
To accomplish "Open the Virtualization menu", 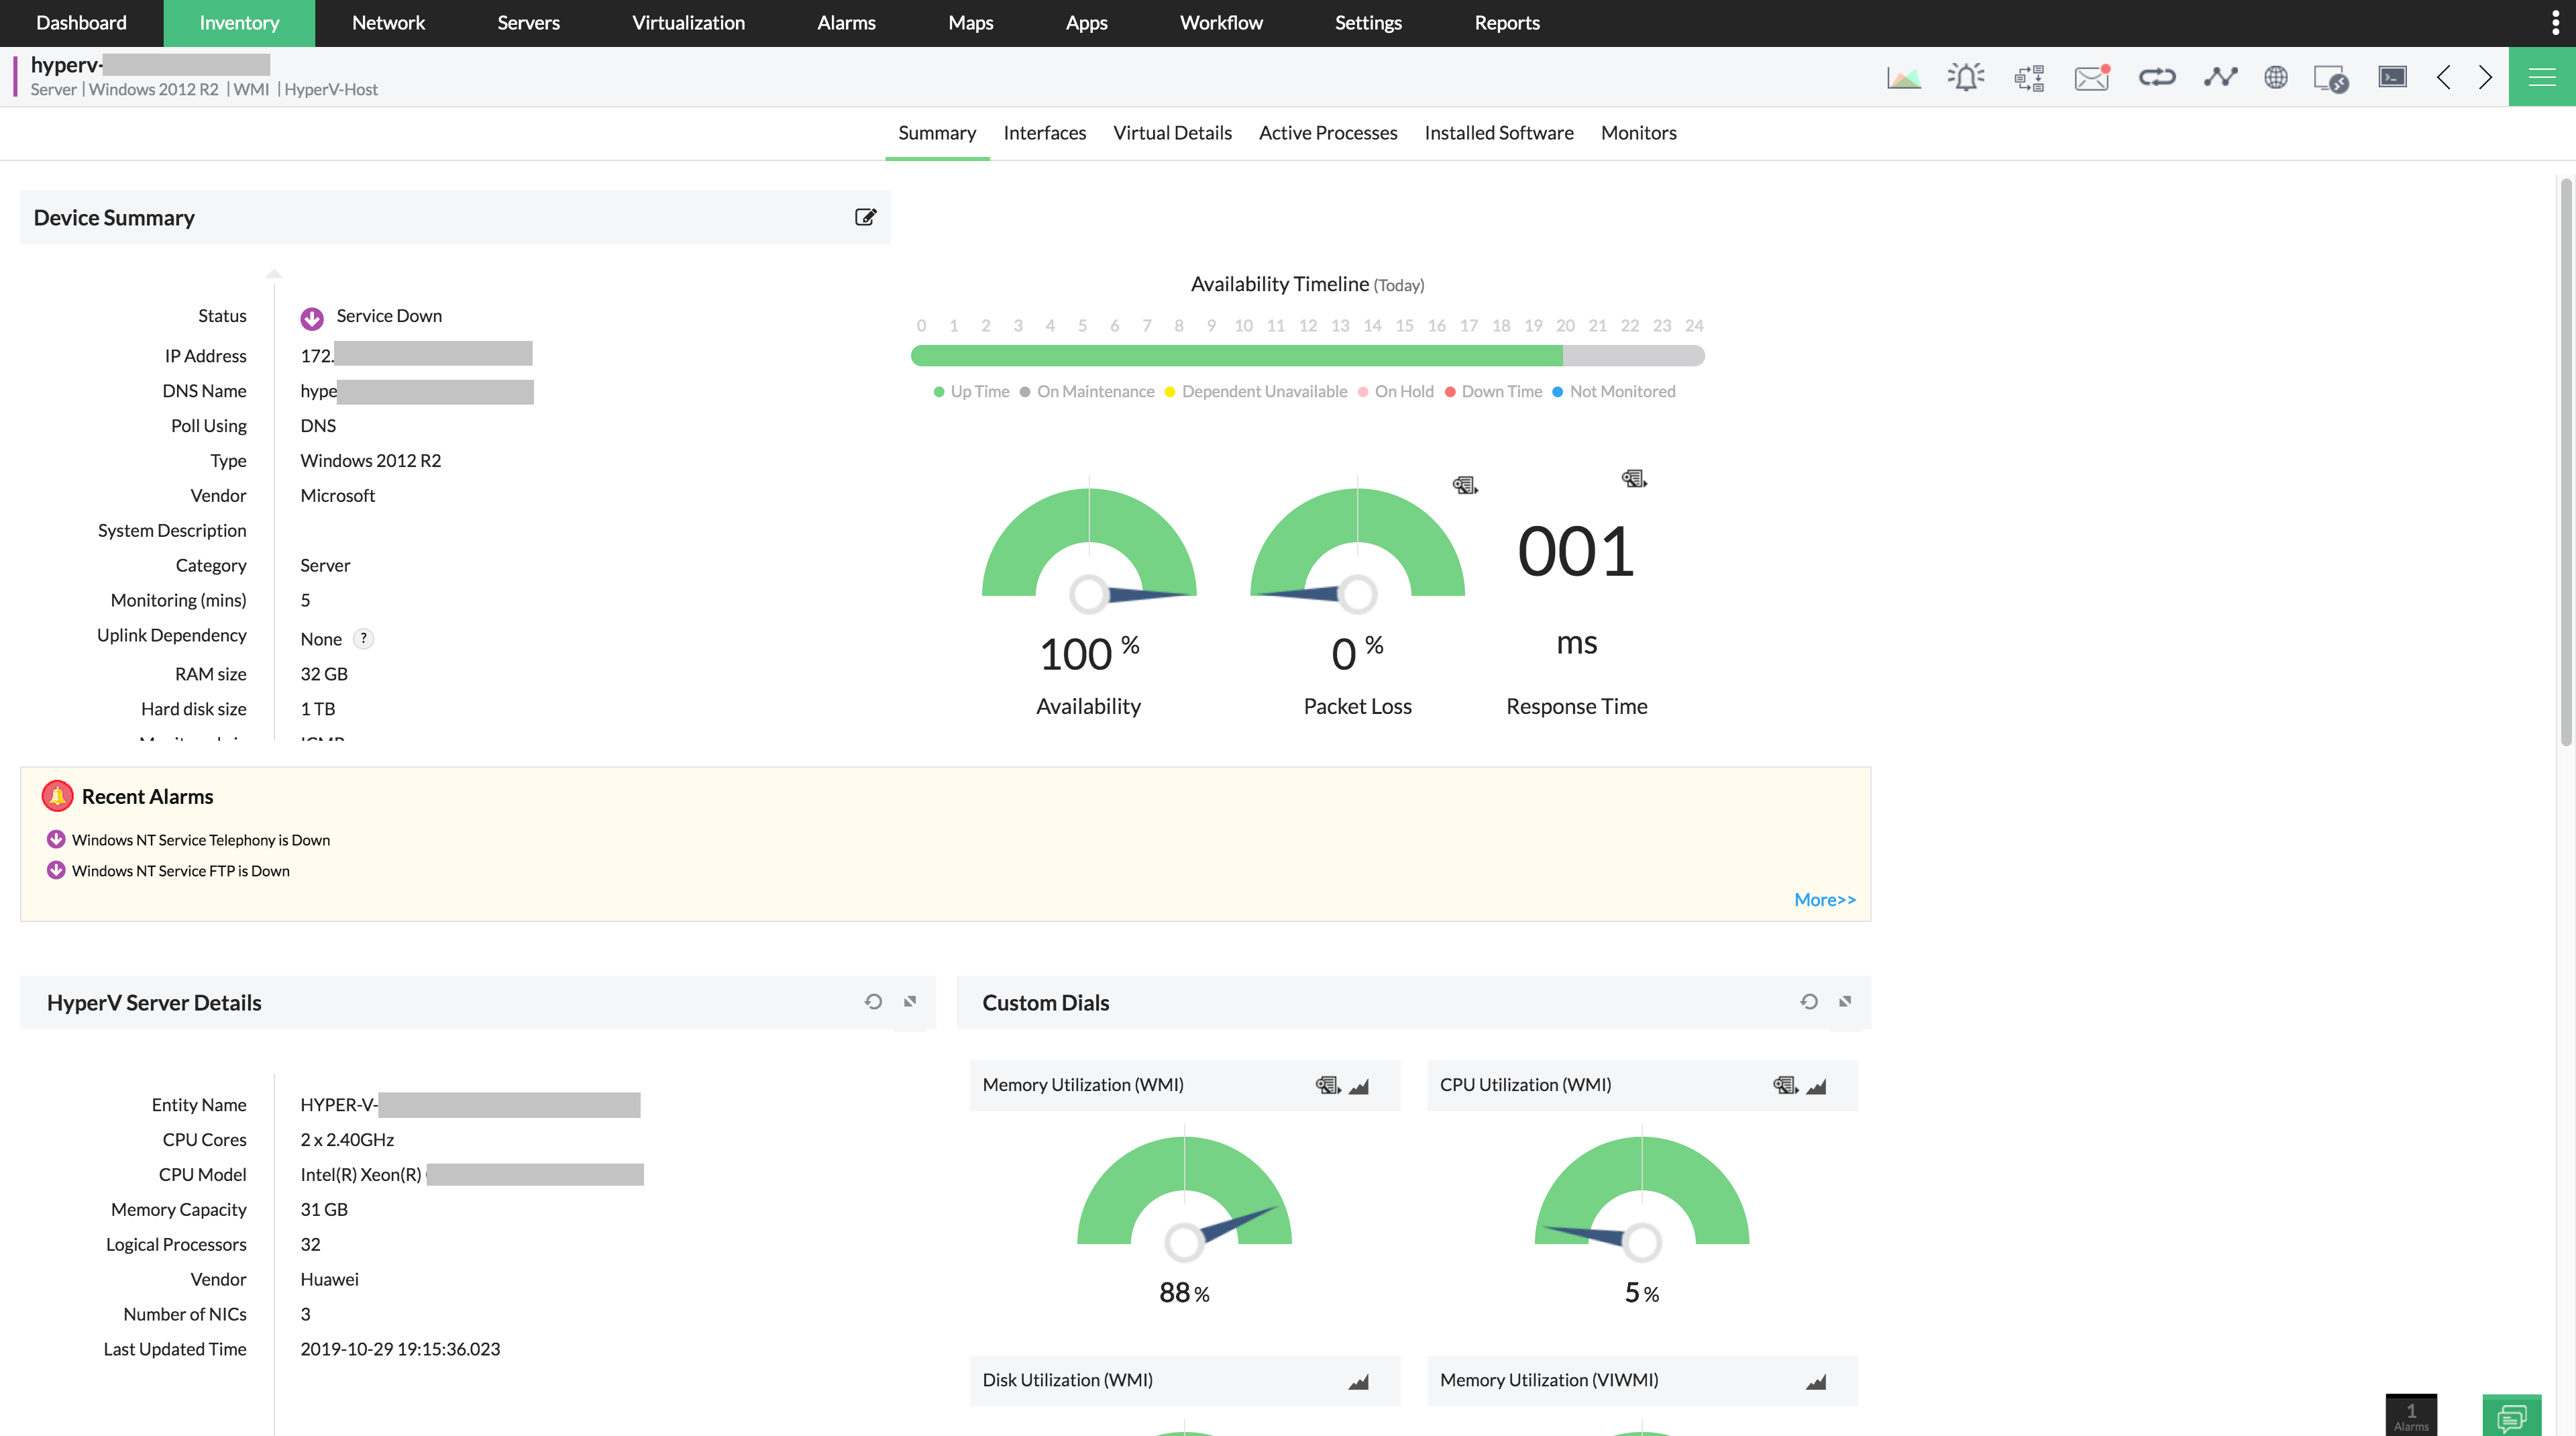I will pyautogui.click(x=688, y=22).
